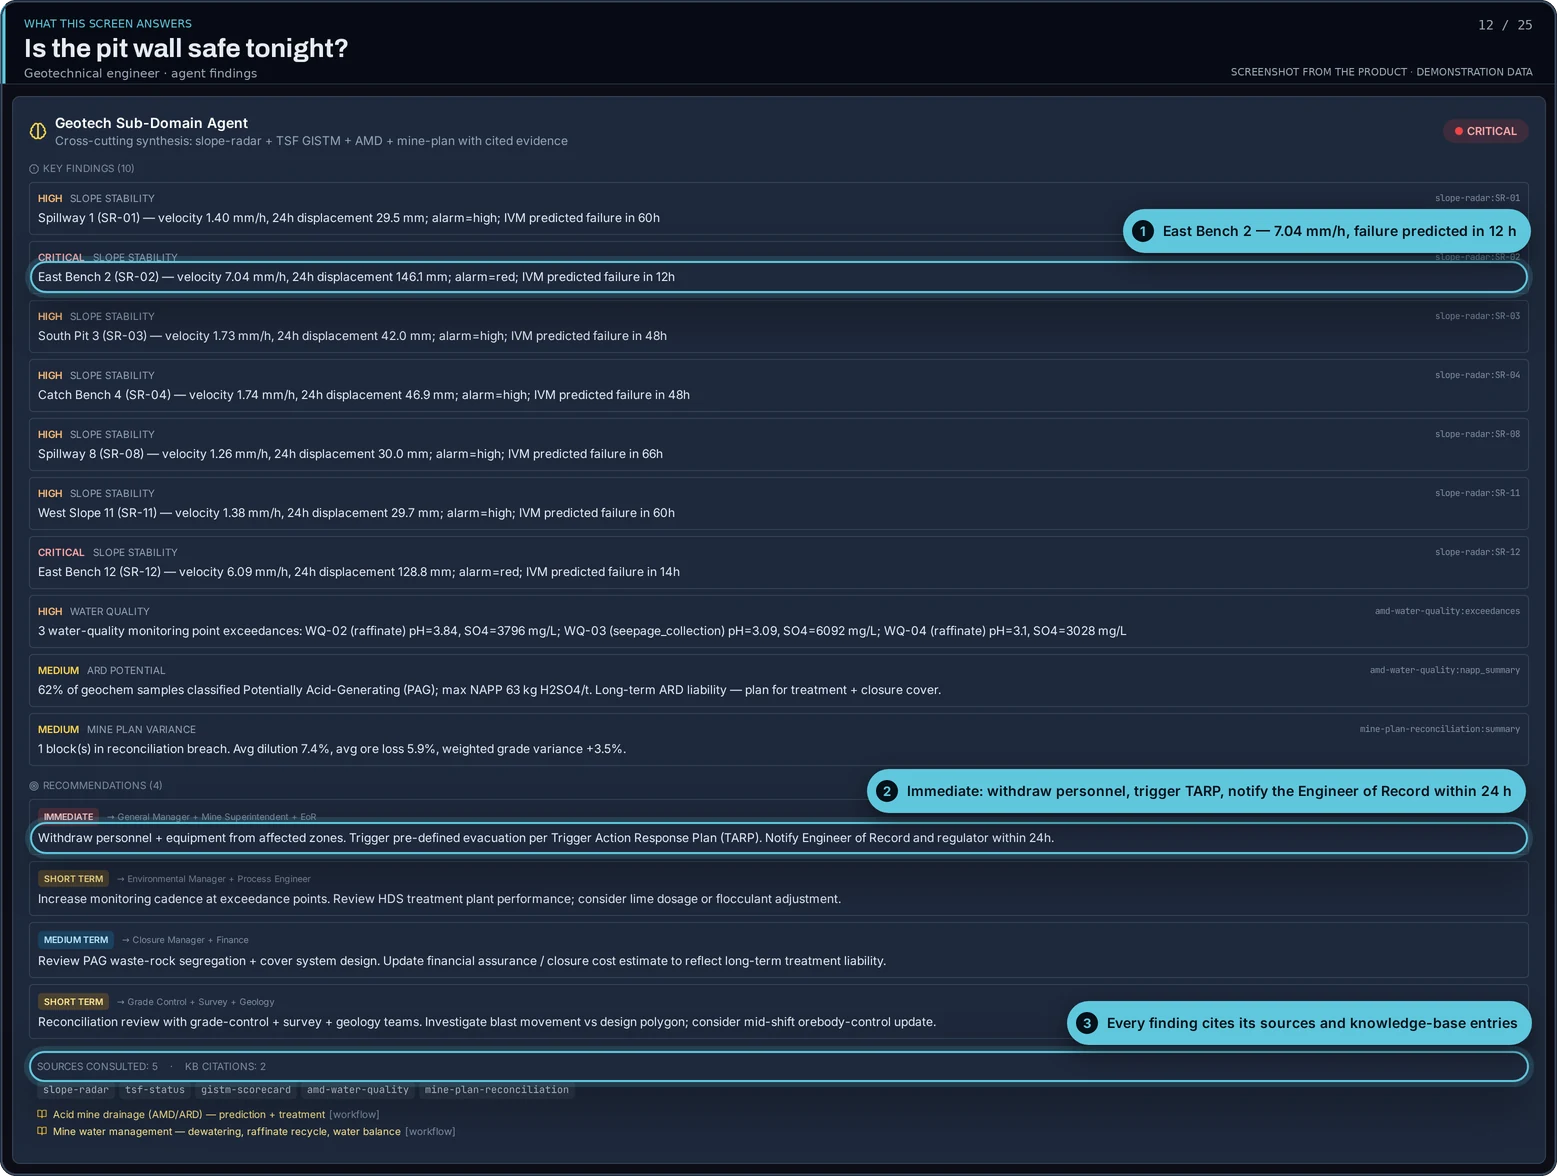Click the red CRITICAL status badge
Viewport: 1557px width, 1176px height.
coord(1485,131)
